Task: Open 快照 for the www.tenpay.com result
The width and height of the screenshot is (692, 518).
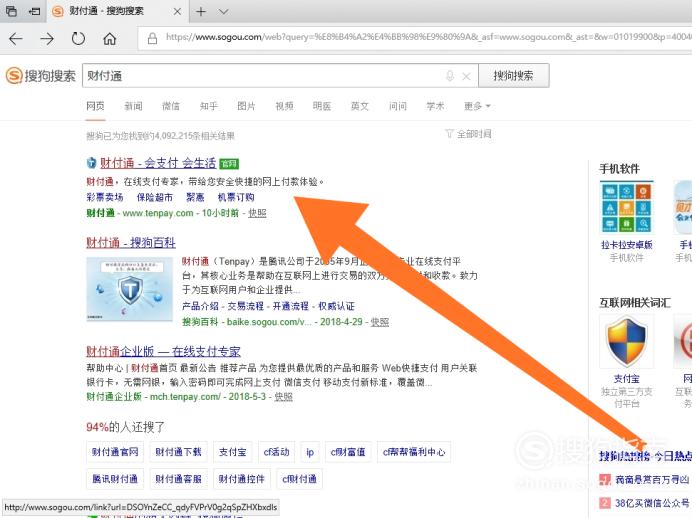Action: tap(257, 213)
